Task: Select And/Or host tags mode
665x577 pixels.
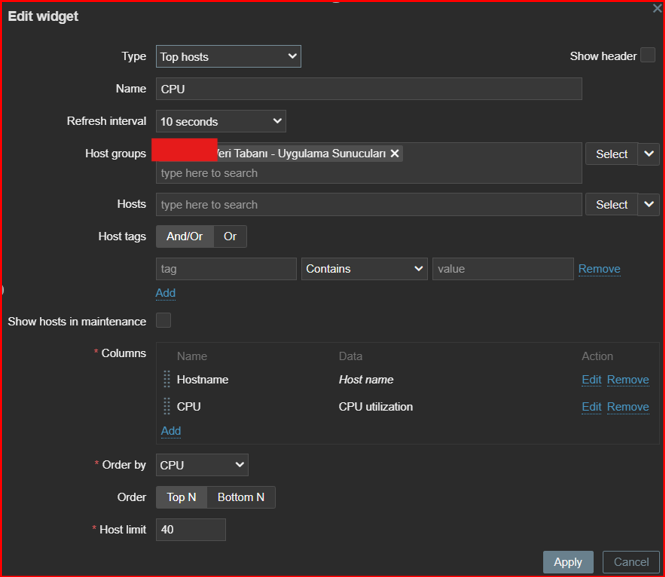Action: coord(184,237)
